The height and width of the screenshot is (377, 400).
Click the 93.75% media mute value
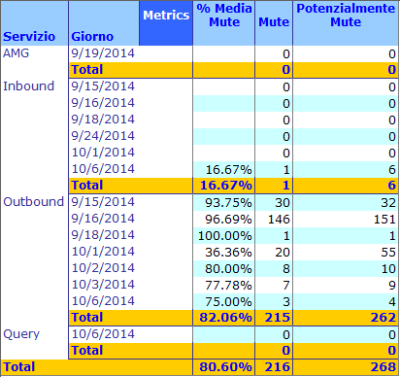point(228,202)
